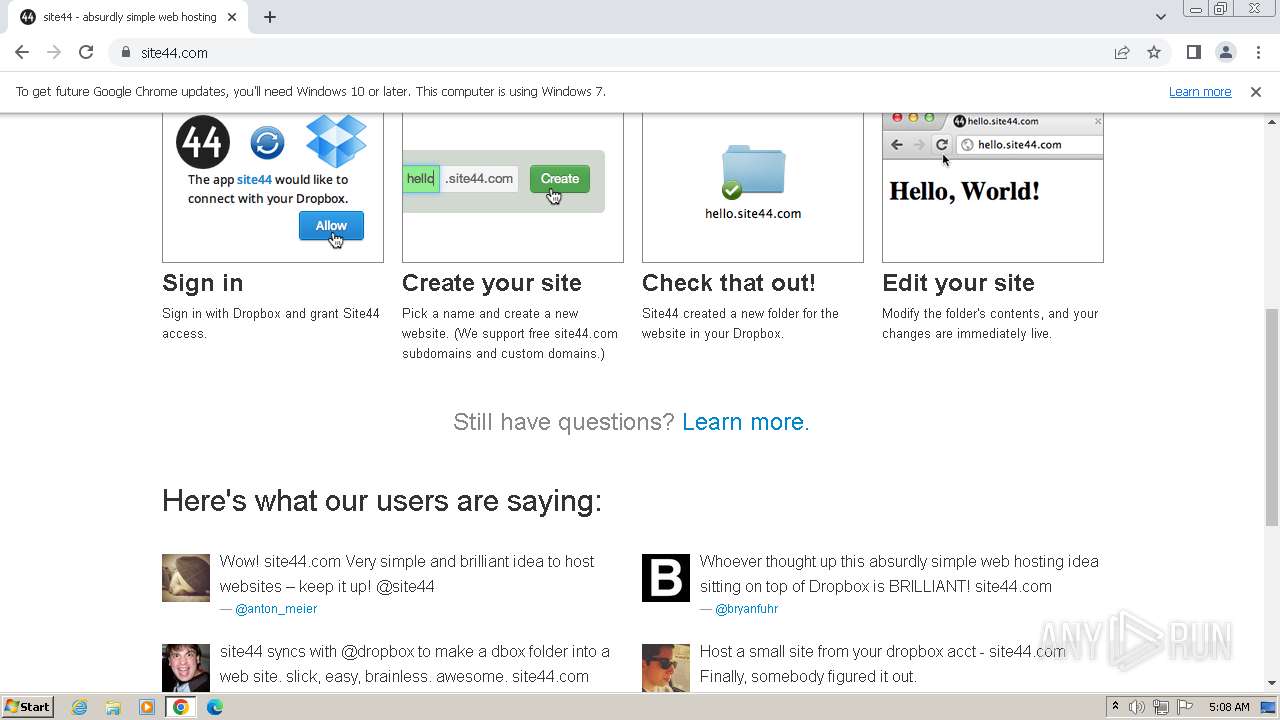Image resolution: width=1280 pixels, height=720 pixels.
Task: Open a new browser tab
Action: coord(270,17)
